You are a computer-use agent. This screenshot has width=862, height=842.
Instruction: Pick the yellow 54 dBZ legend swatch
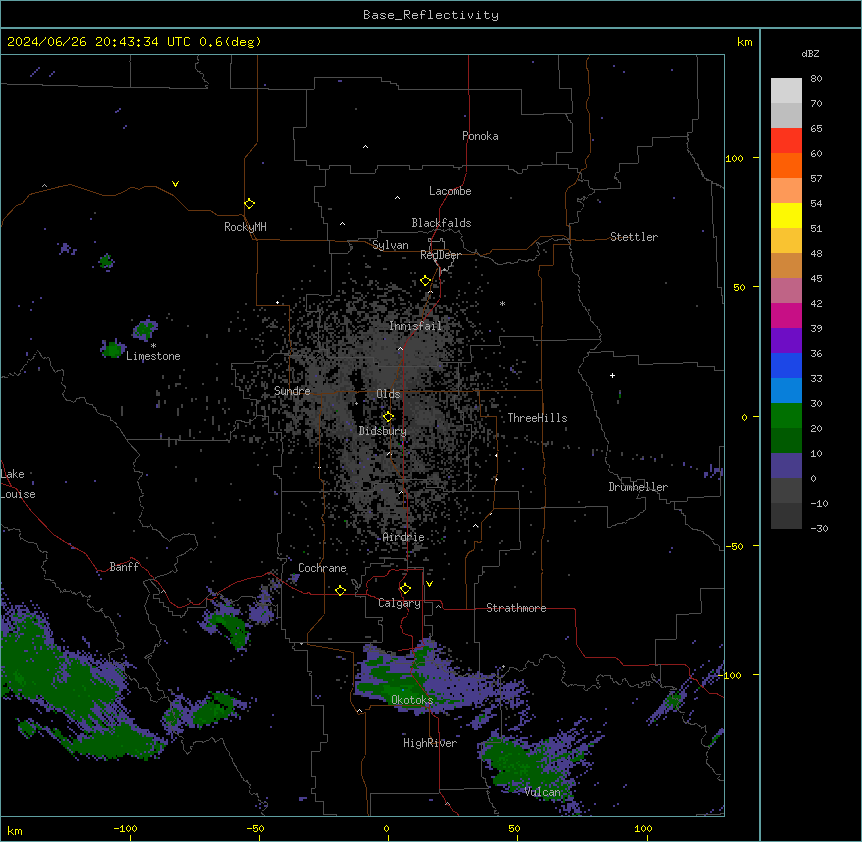[786, 215]
